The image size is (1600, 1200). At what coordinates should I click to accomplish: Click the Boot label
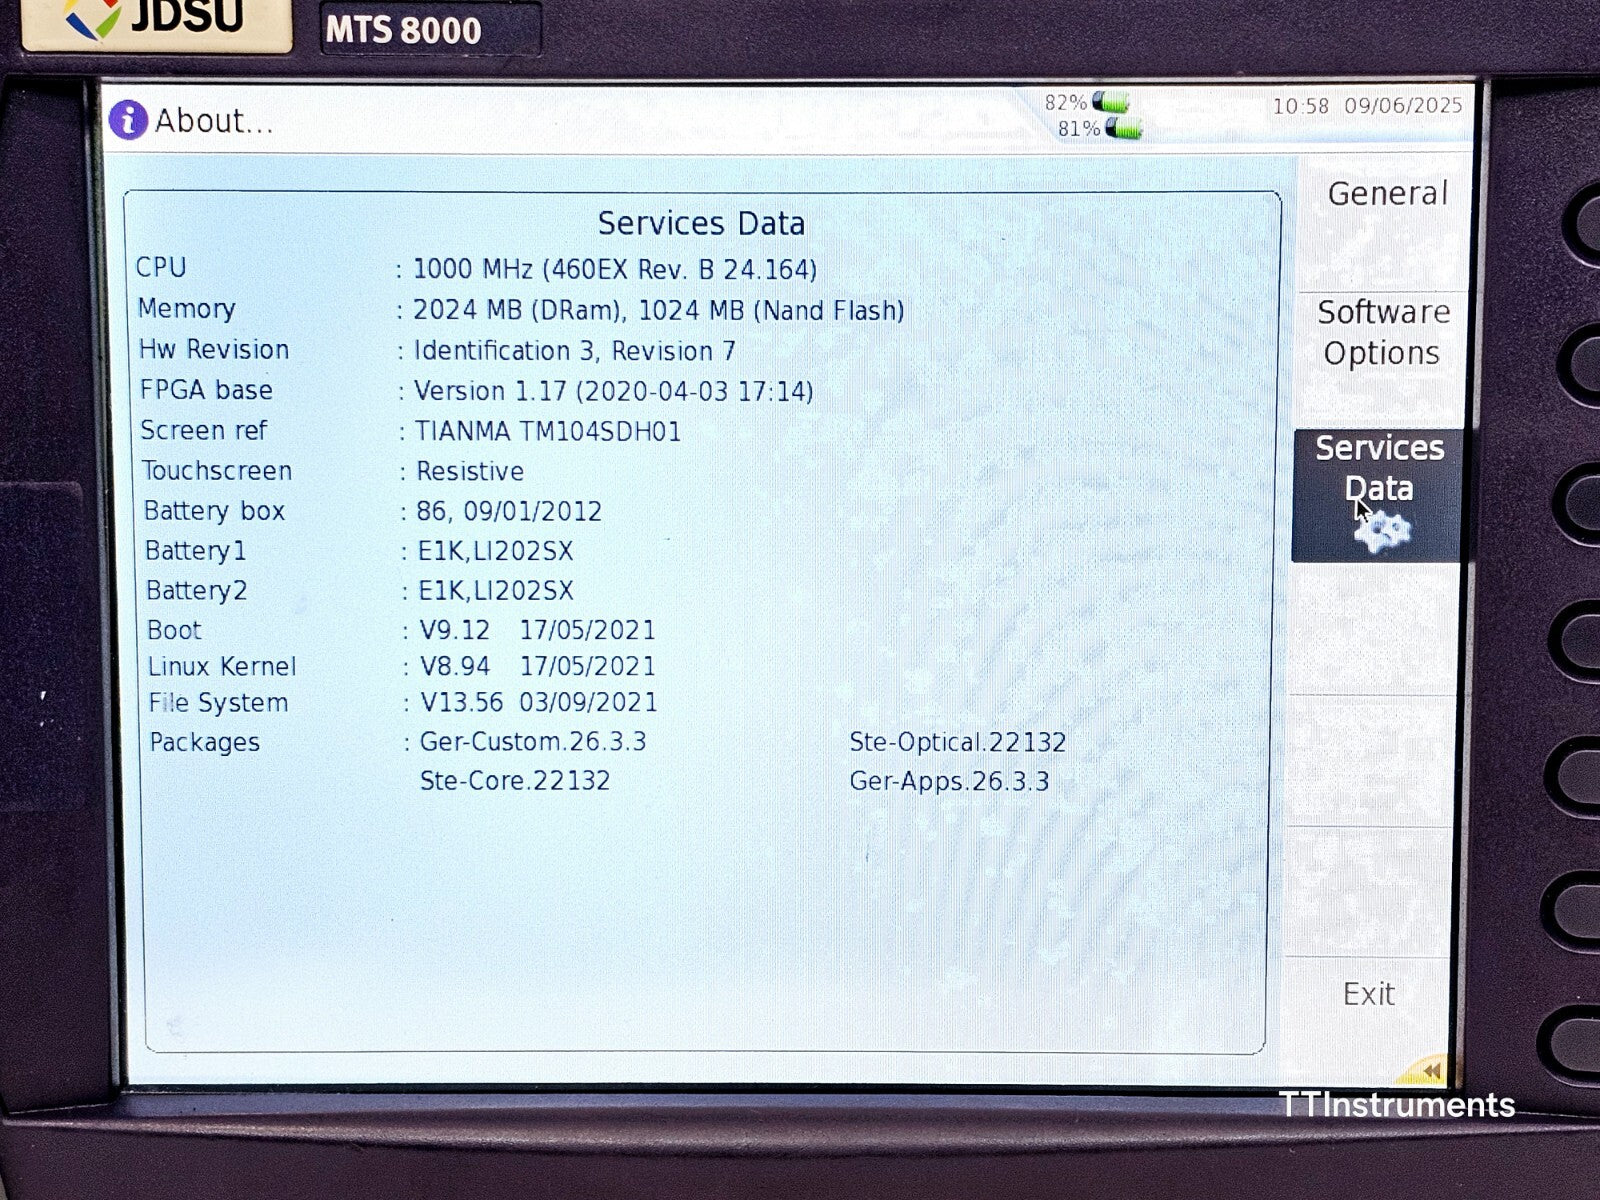point(174,630)
